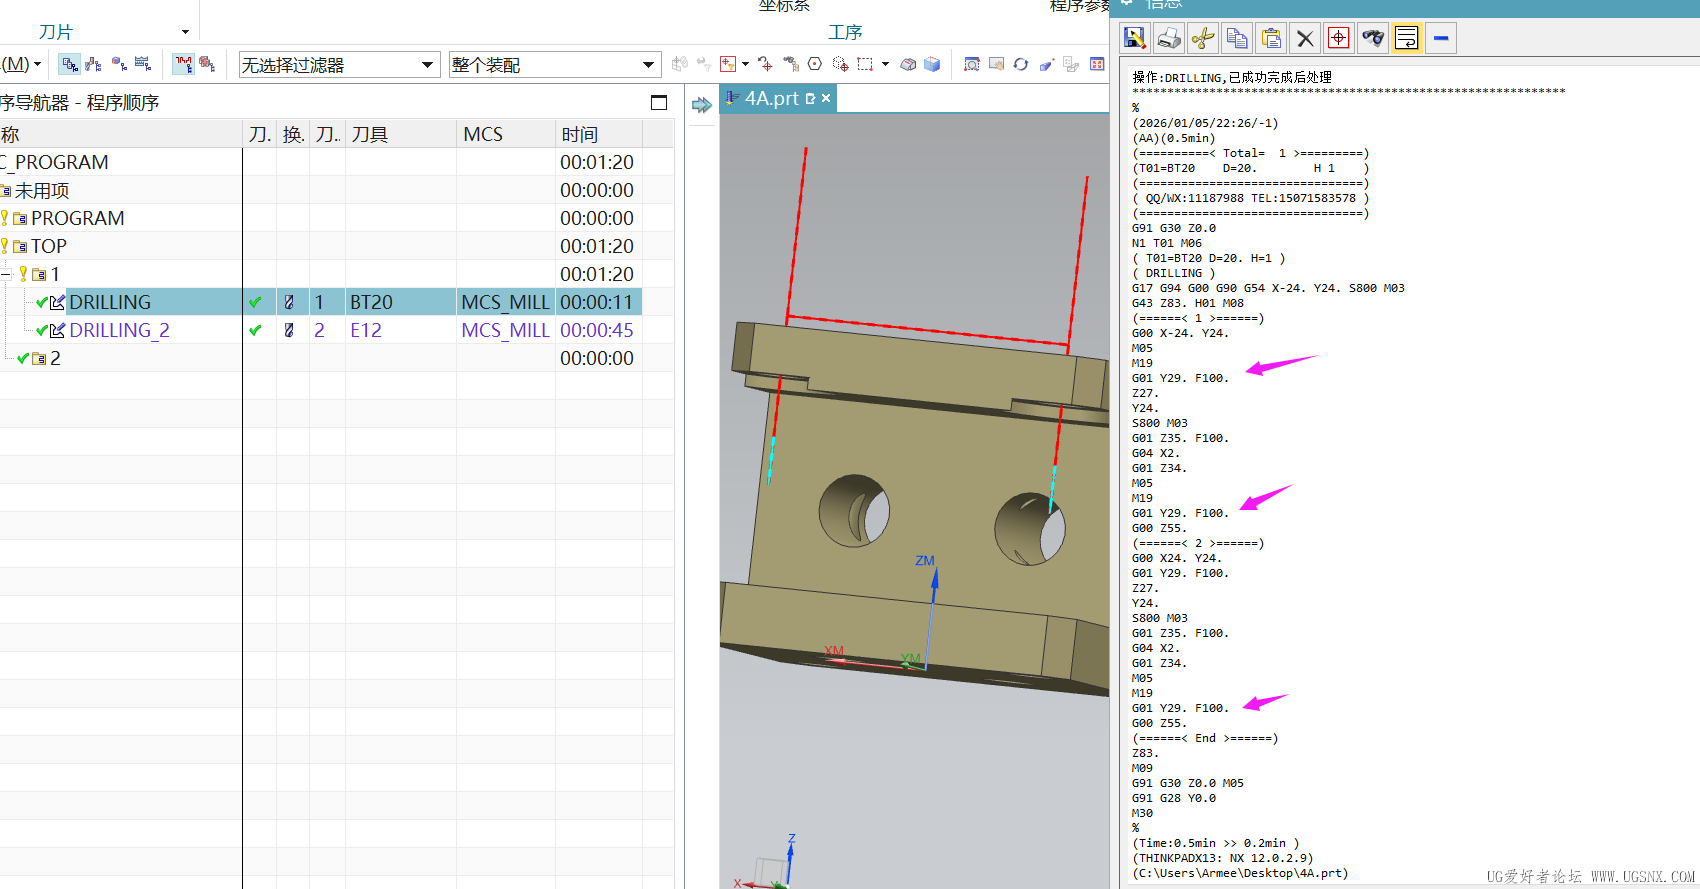Open Find with the binoculars icon
Image resolution: width=1700 pixels, height=889 pixels.
pyautogui.click(x=1373, y=38)
